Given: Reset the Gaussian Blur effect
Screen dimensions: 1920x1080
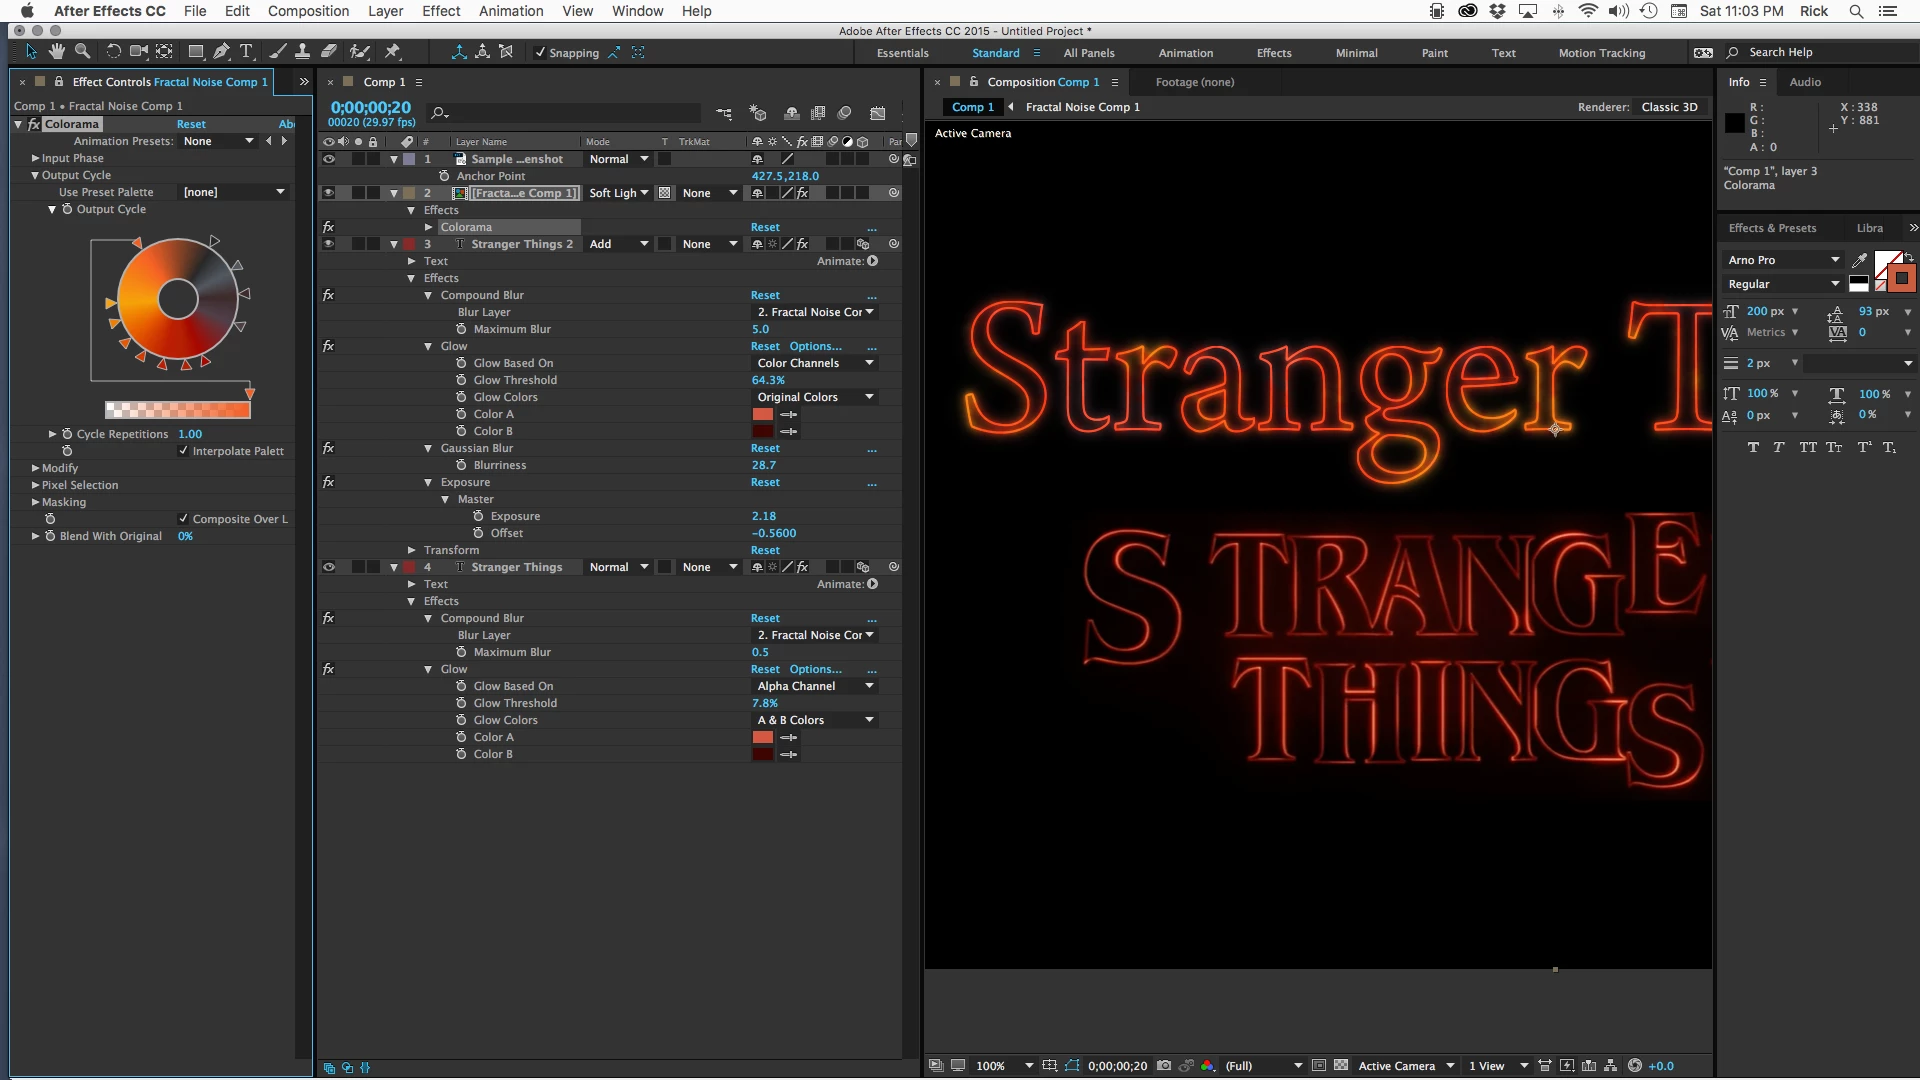Looking at the screenshot, I should point(765,448).
